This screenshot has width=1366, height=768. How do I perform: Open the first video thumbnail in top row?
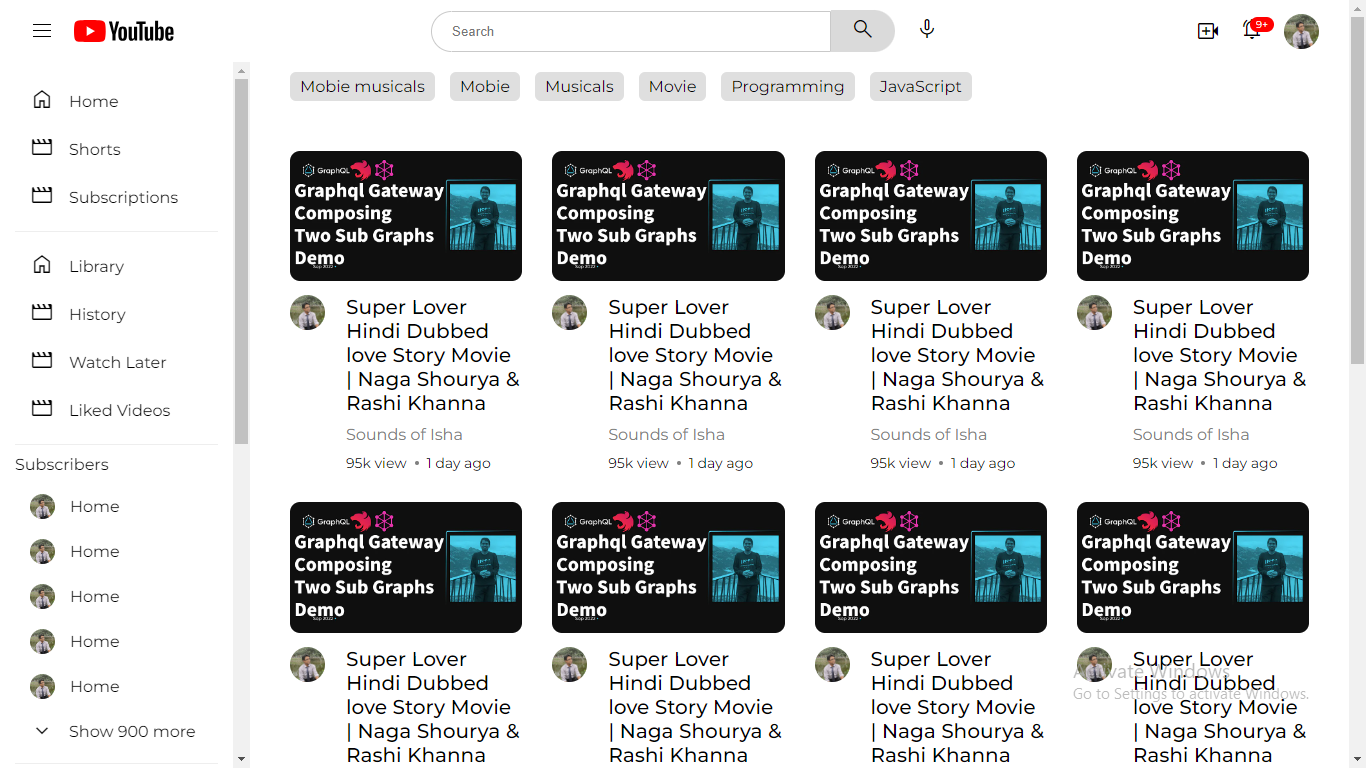coord(406,216)
